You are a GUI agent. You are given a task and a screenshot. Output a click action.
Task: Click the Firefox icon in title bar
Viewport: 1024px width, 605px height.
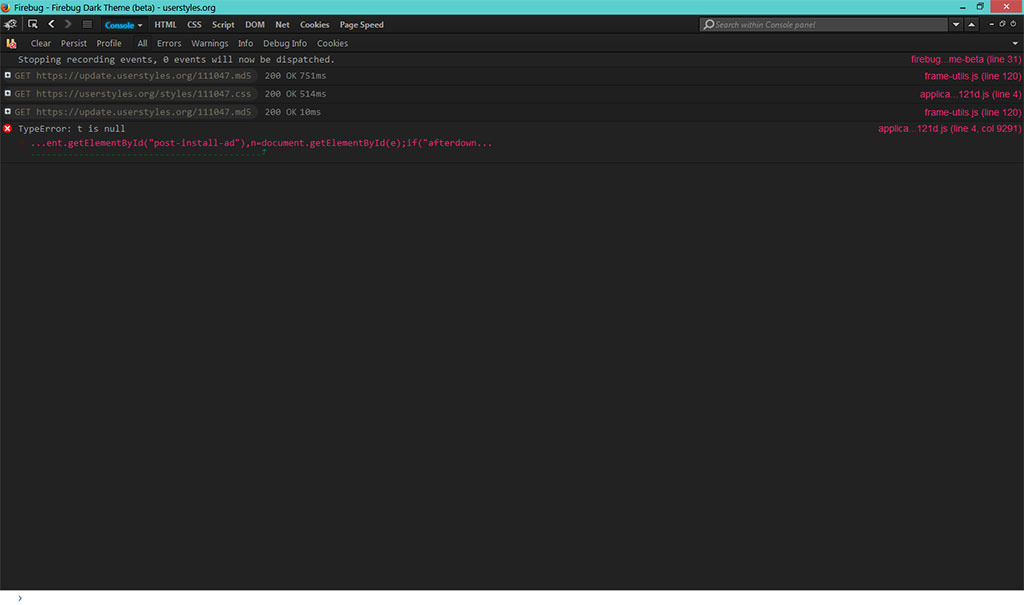[6, 7]
